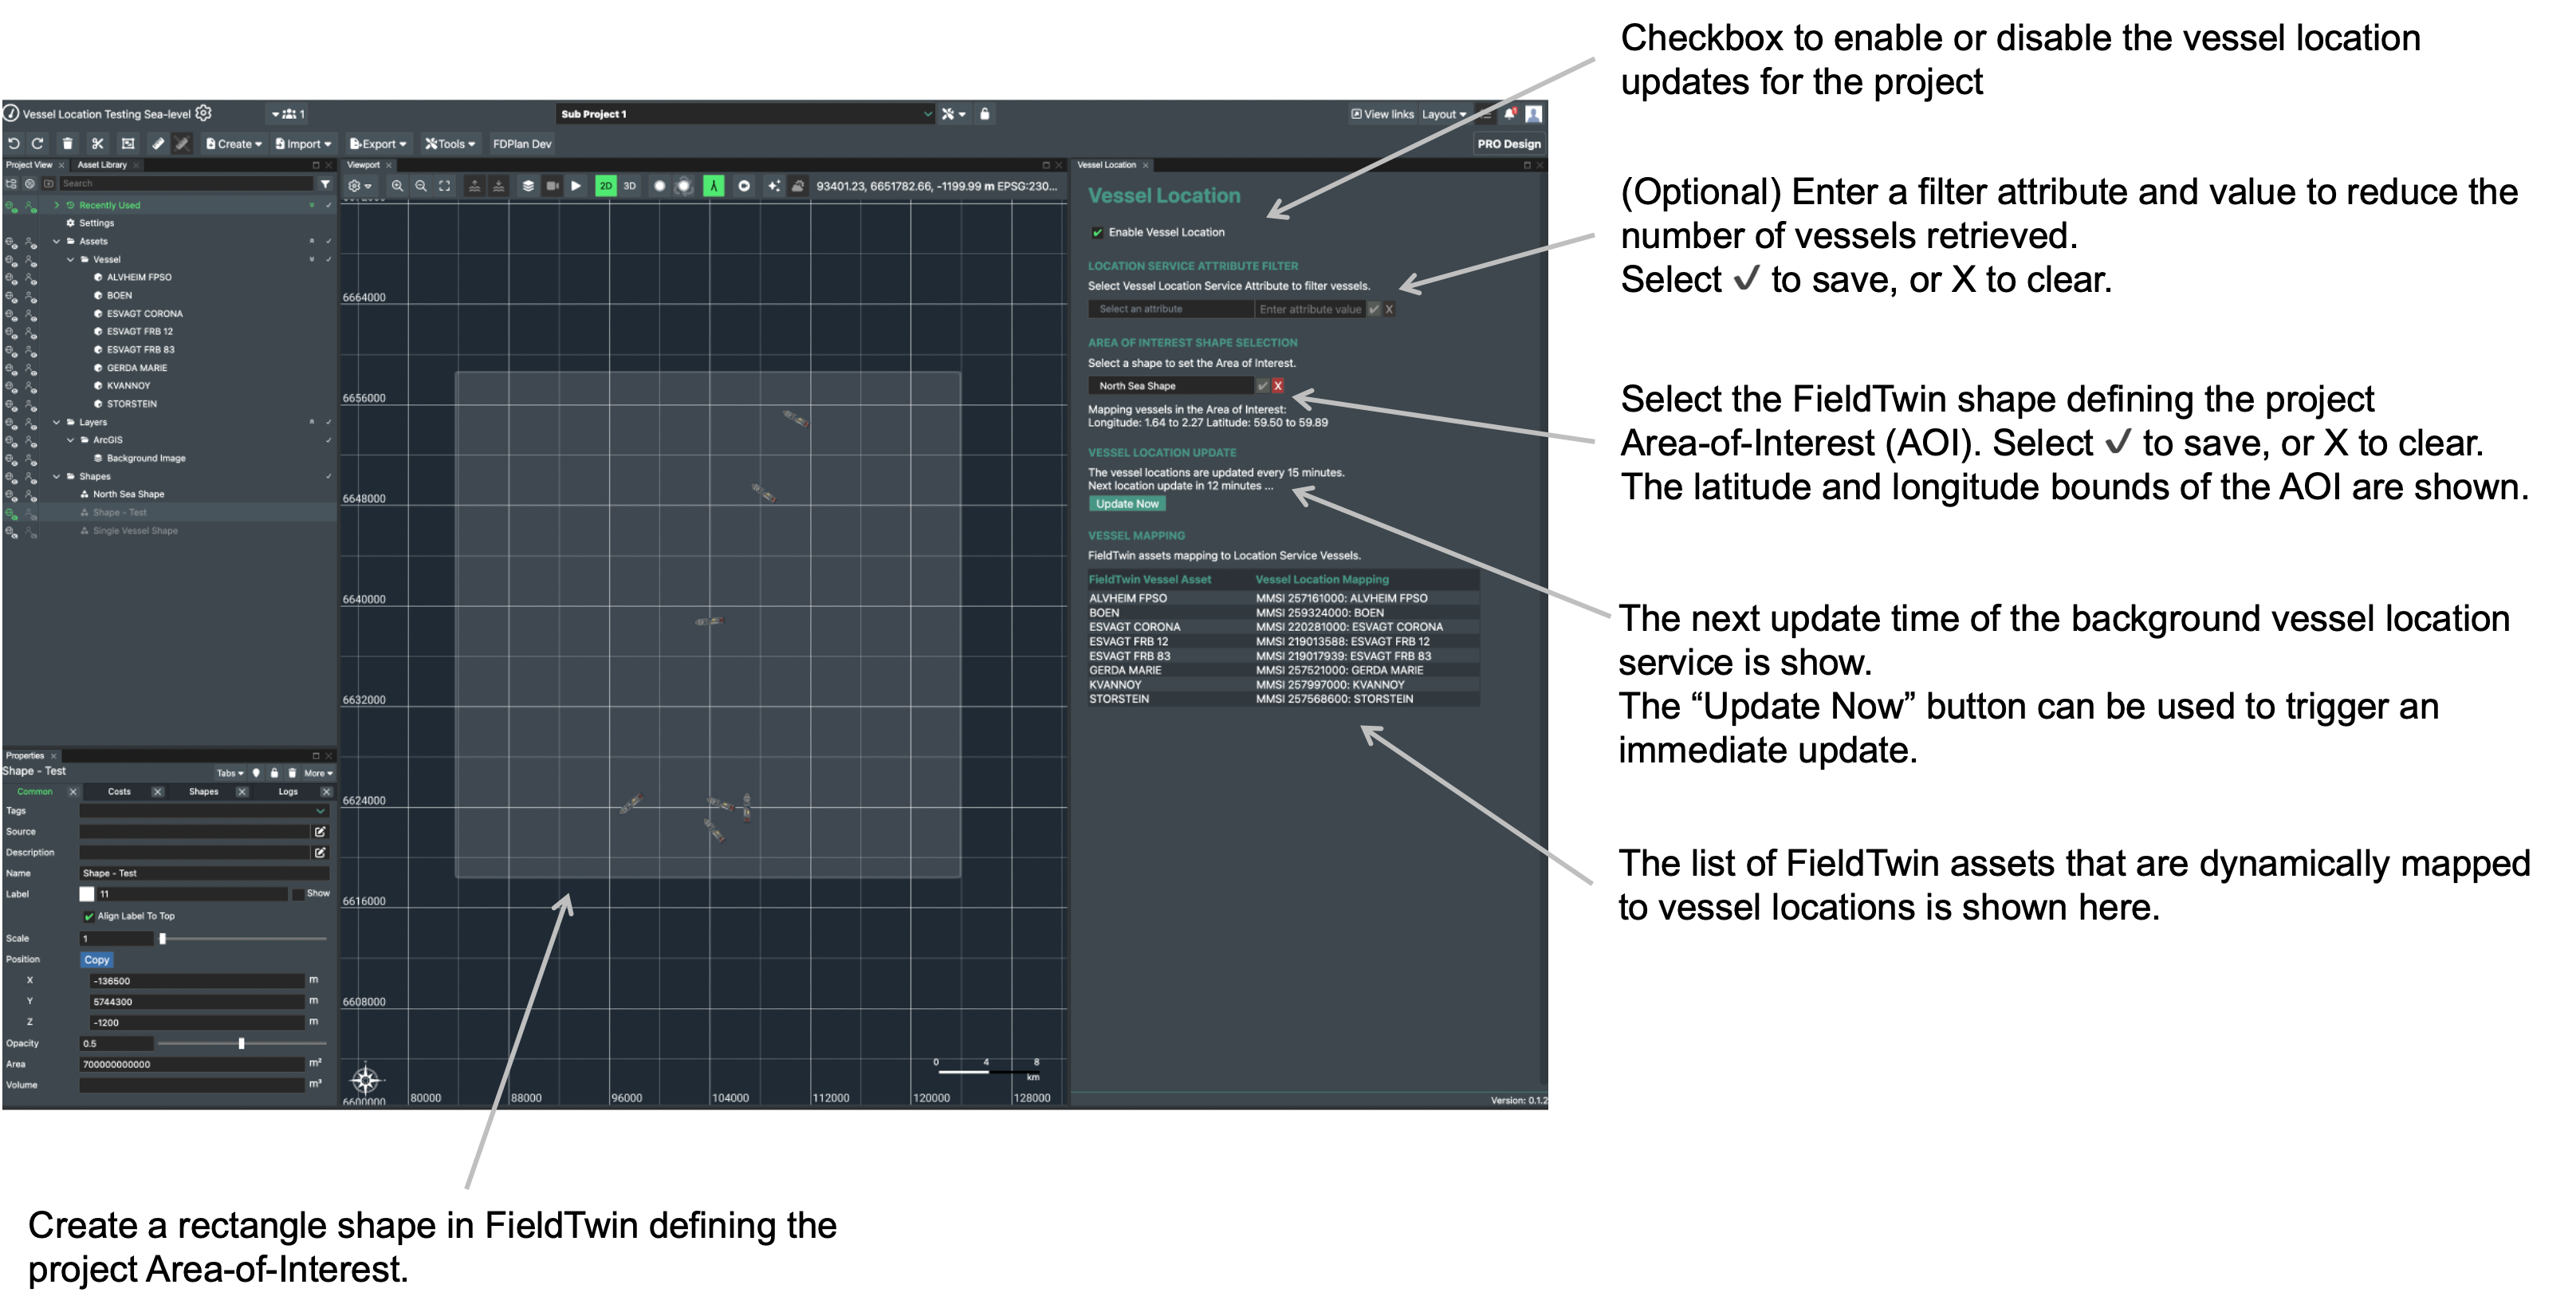Click the play button in viewport toolbar
2576x1316 pixels.
point(576,186)
